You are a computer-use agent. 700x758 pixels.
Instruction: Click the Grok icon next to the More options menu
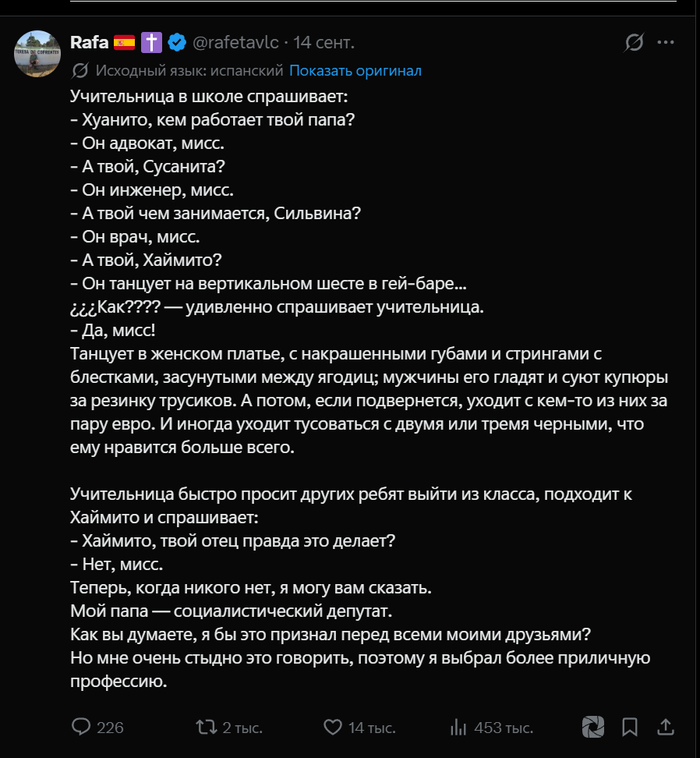tap(634, 43)
